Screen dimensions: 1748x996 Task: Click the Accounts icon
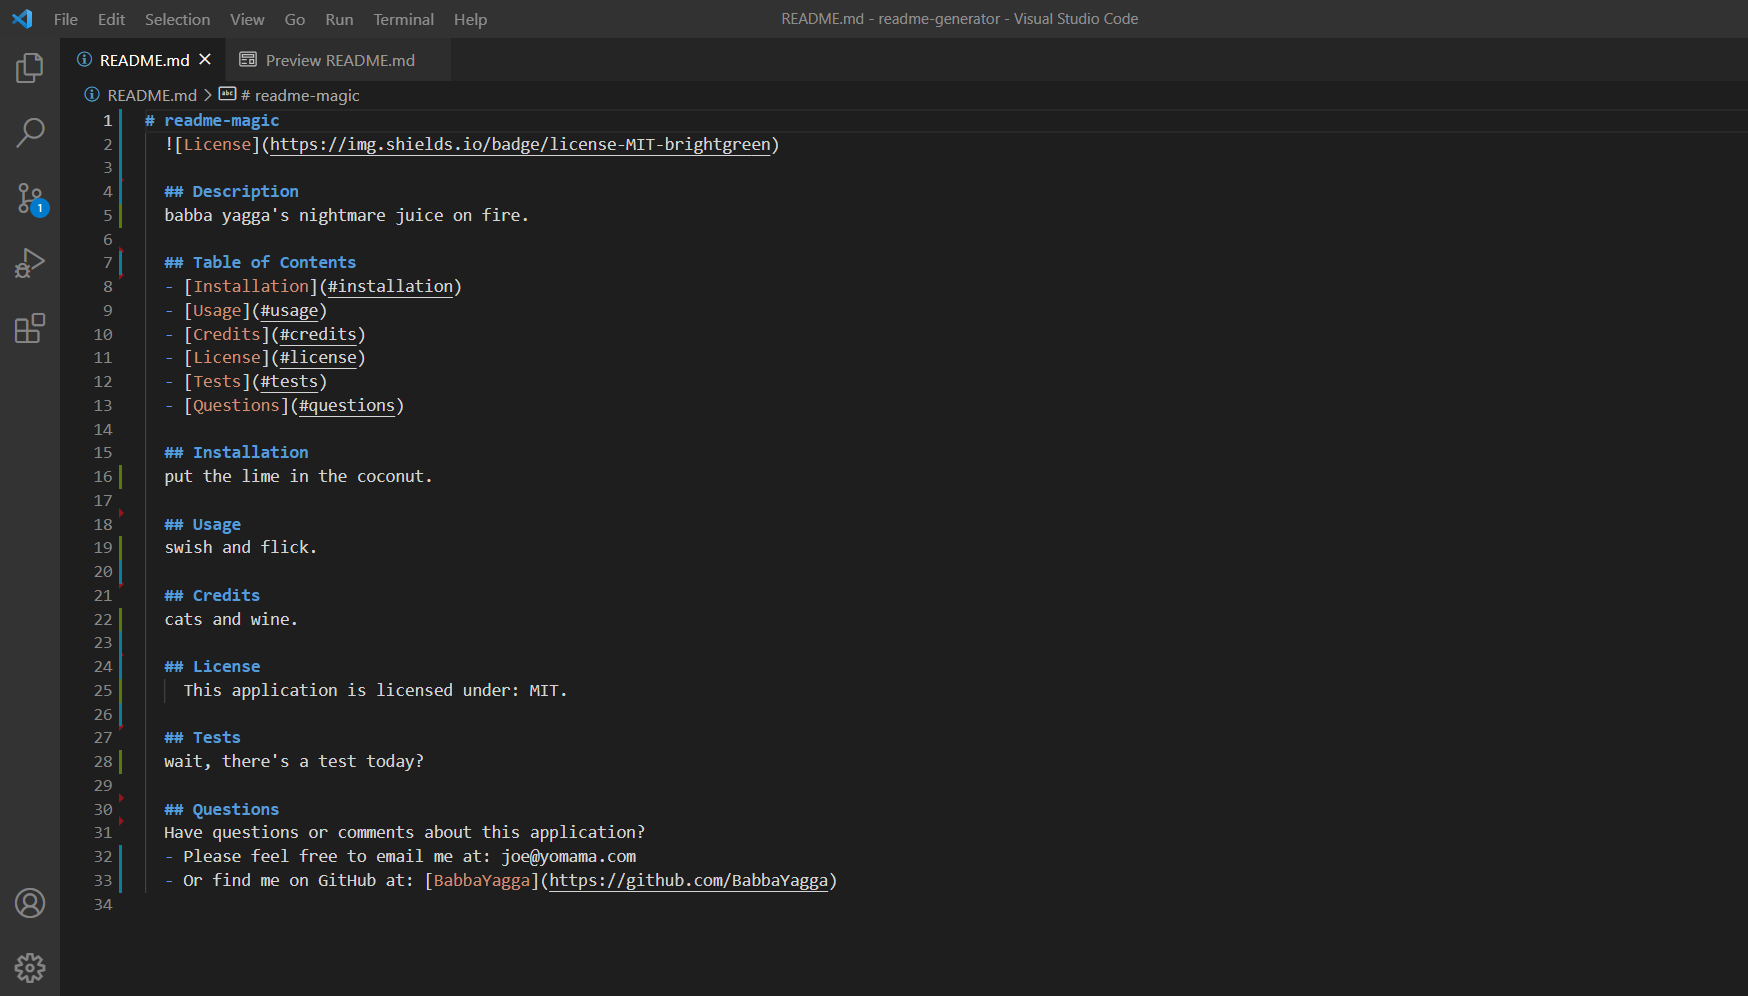point(30,903)
